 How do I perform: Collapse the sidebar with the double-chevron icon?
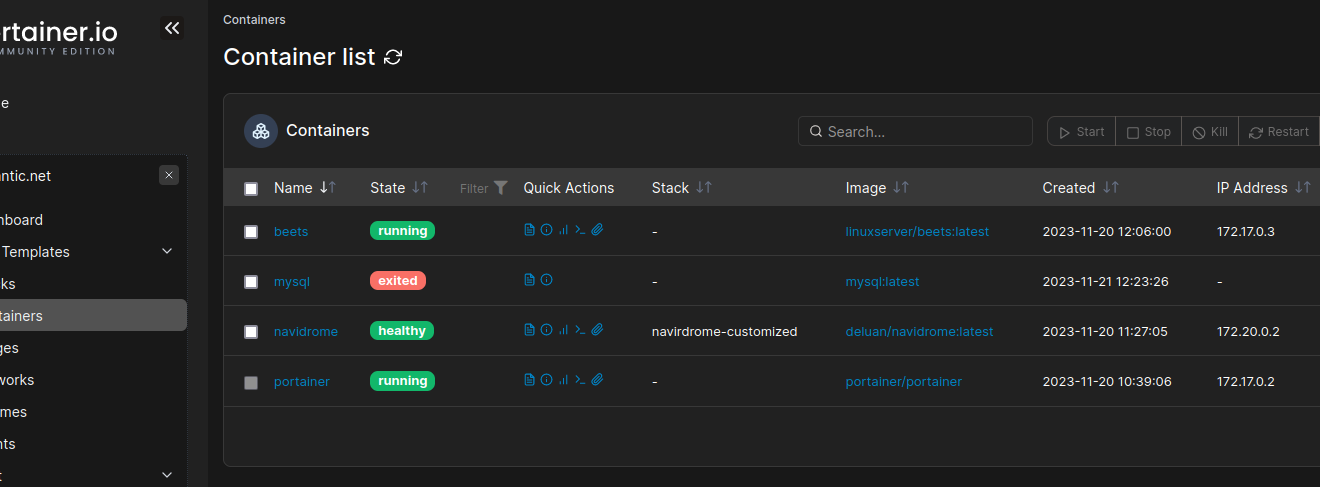coord(172,28)
